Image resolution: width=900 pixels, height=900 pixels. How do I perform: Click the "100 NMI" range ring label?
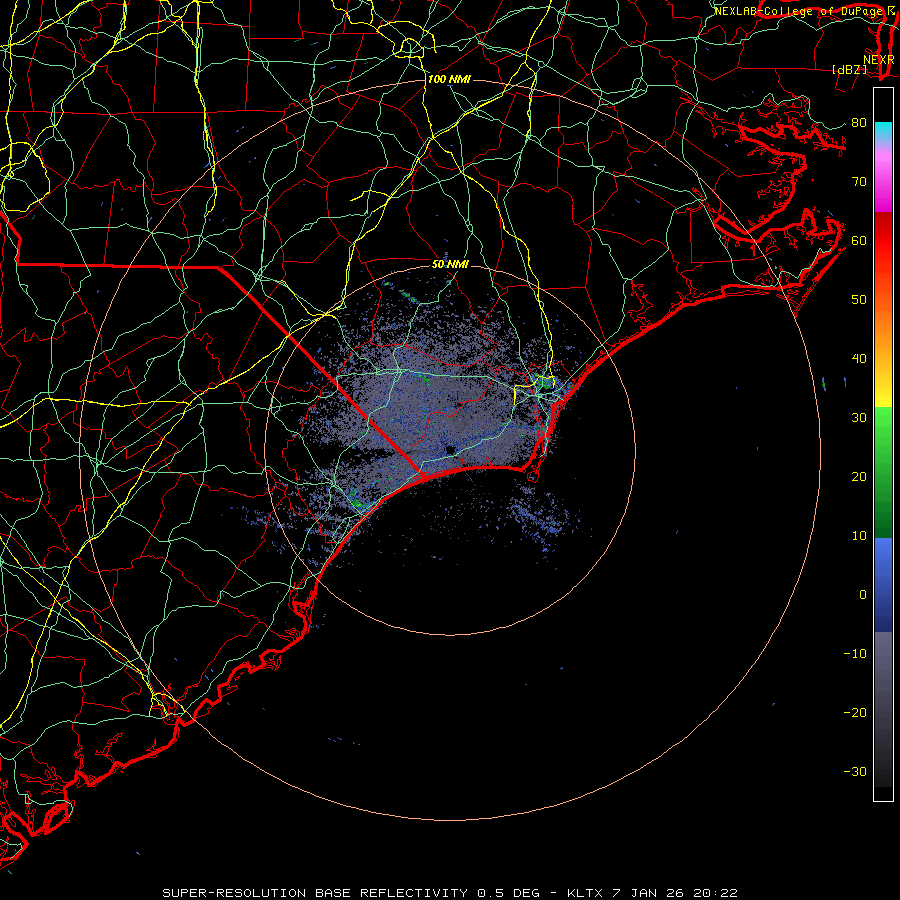[449, 79]
